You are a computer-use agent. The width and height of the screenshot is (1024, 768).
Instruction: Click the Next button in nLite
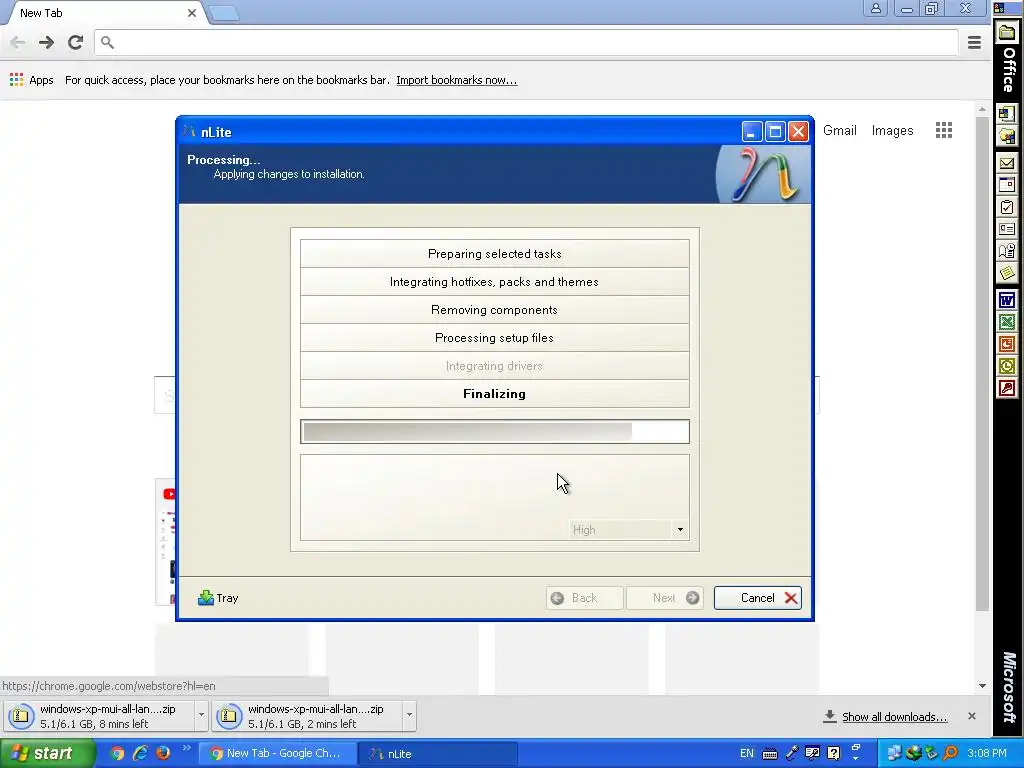[x=665, y=598]
